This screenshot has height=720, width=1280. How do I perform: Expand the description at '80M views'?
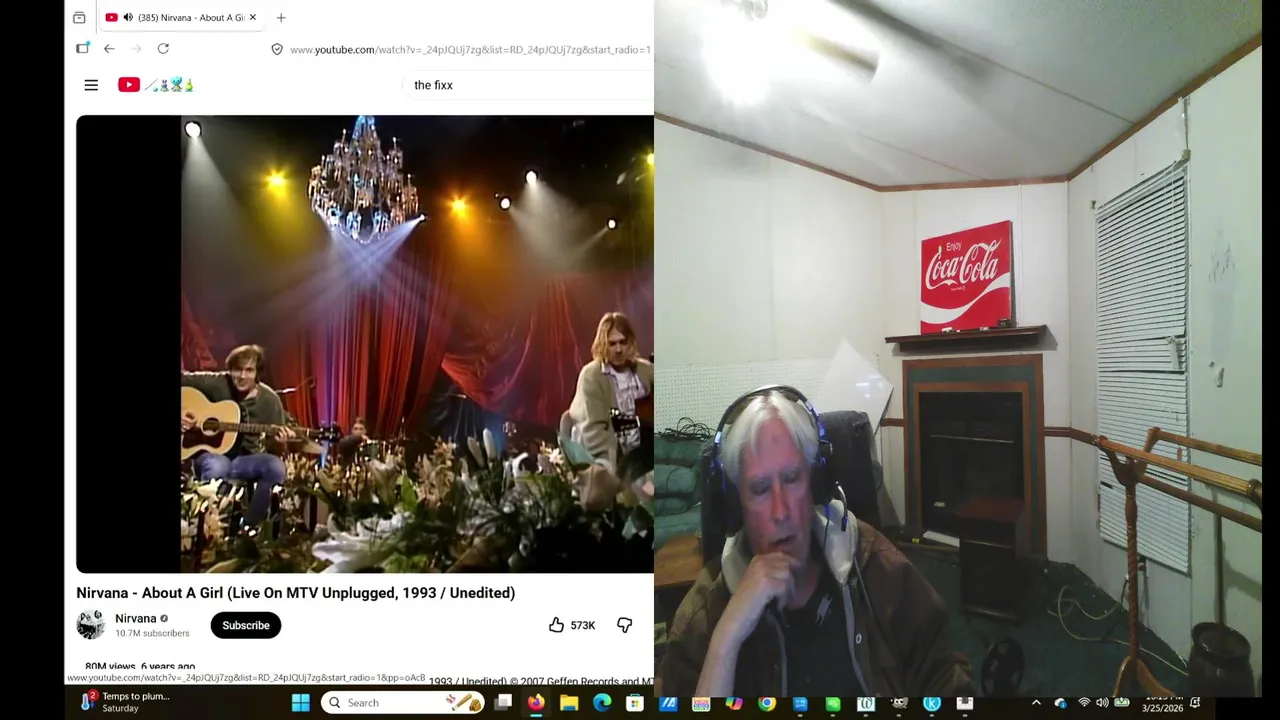tap(140, 666)
